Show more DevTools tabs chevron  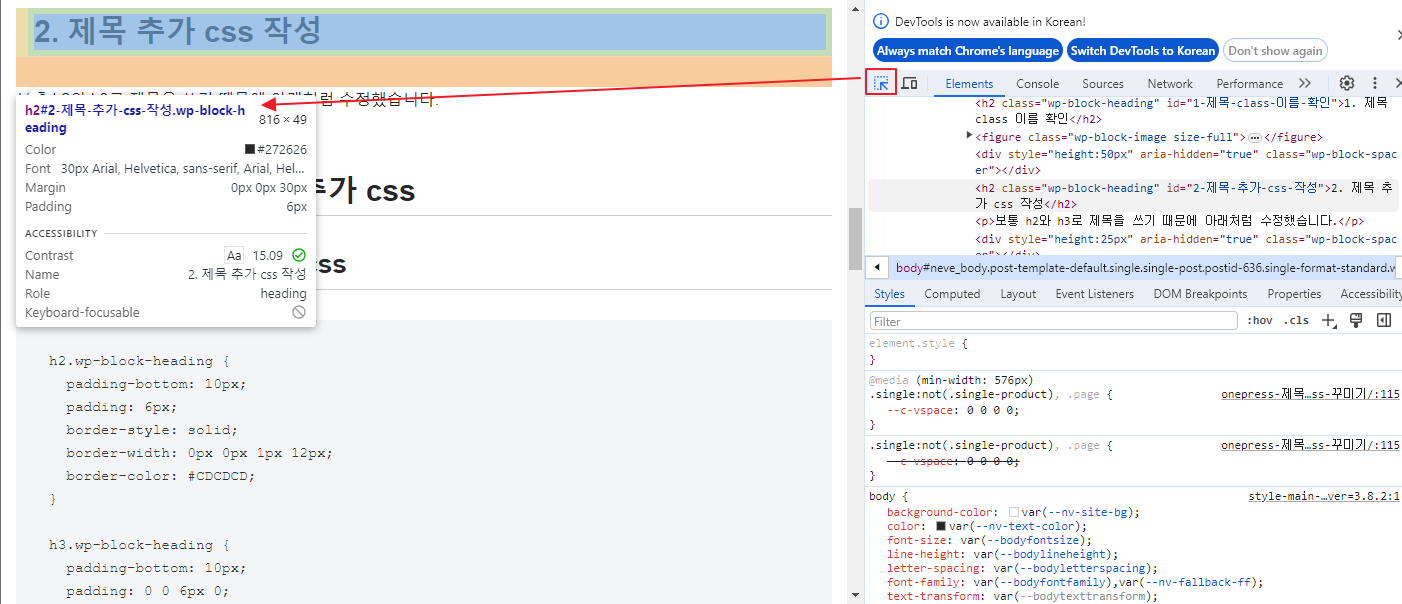pyautogui.click(x=1304, y=83)
